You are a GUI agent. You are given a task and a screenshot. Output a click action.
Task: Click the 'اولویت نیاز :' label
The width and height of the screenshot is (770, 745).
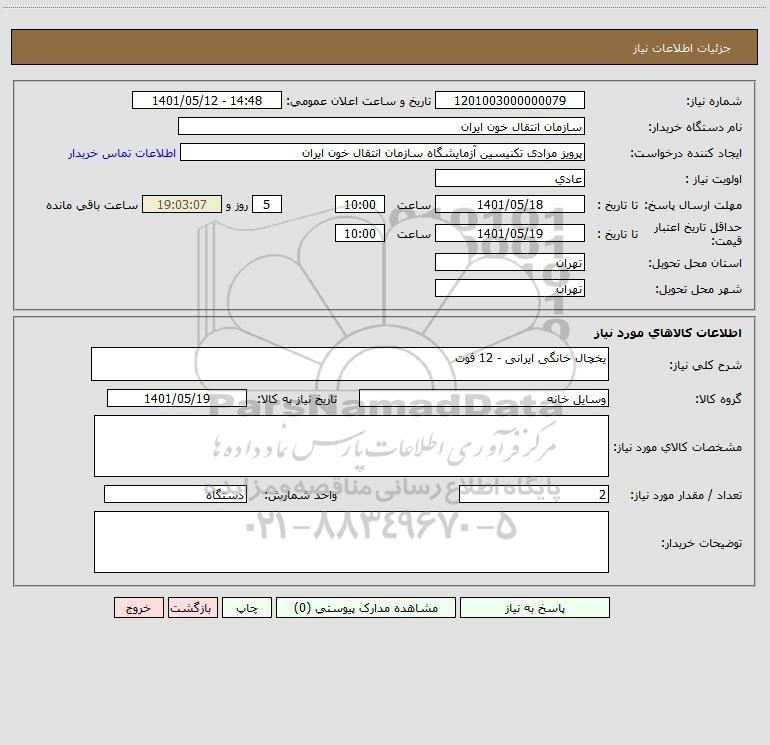tap(714, 180)
